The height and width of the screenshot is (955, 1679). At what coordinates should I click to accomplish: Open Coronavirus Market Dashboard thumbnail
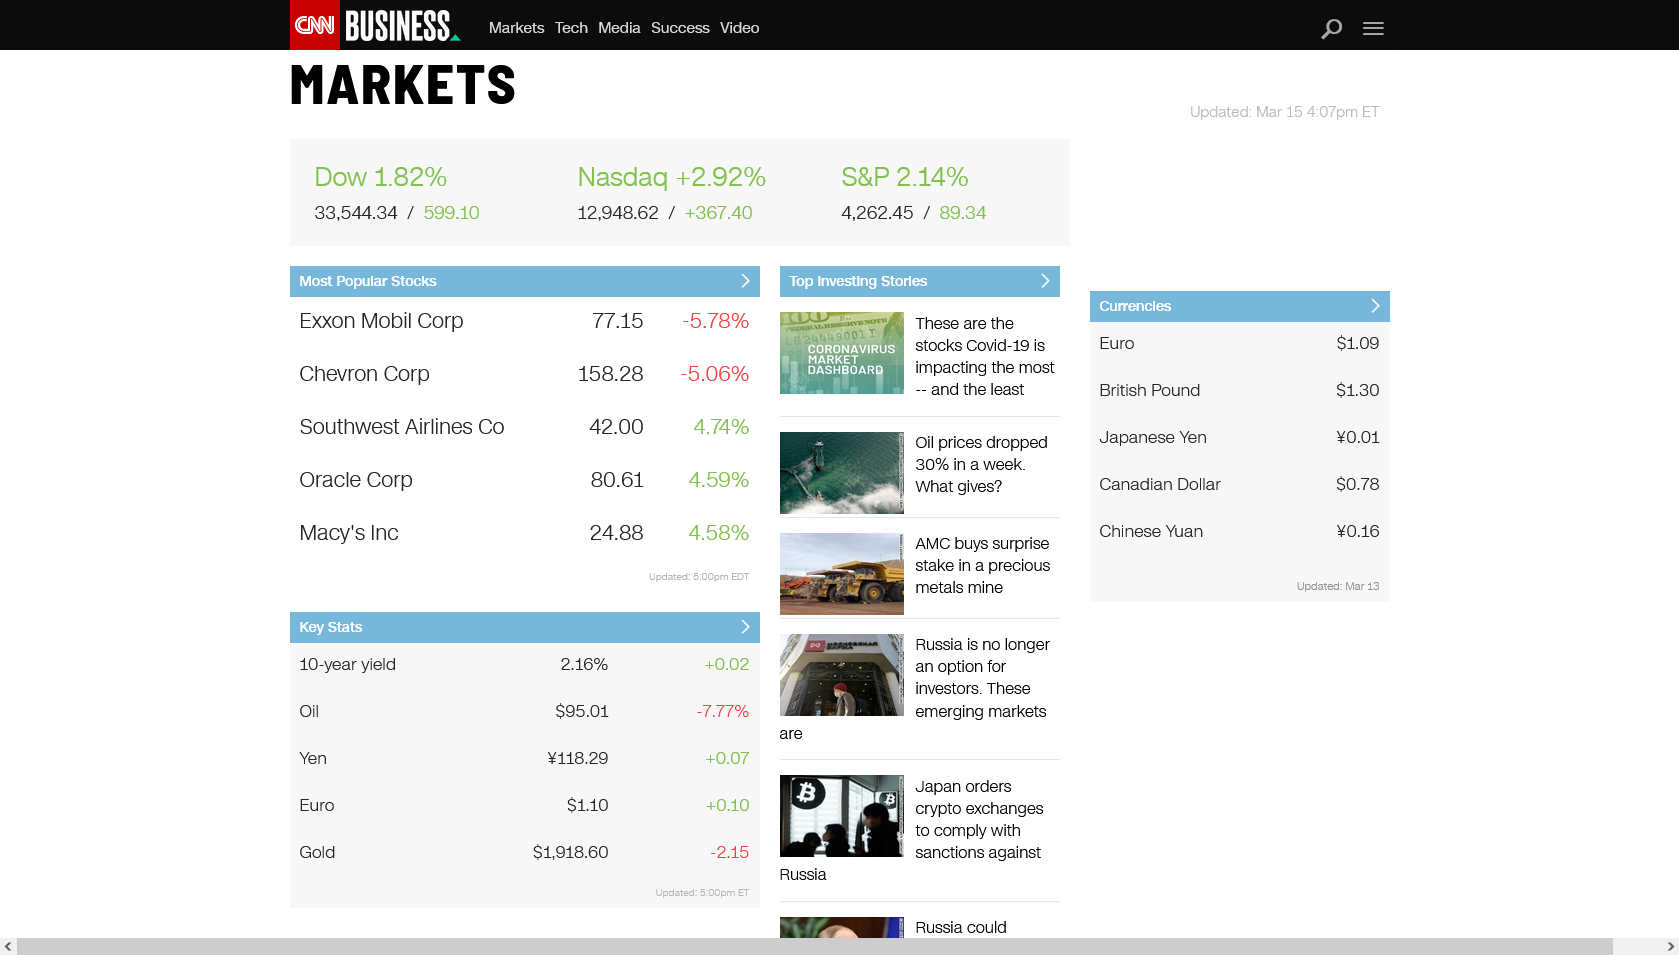pyautogui.click(x=842, y=353)
